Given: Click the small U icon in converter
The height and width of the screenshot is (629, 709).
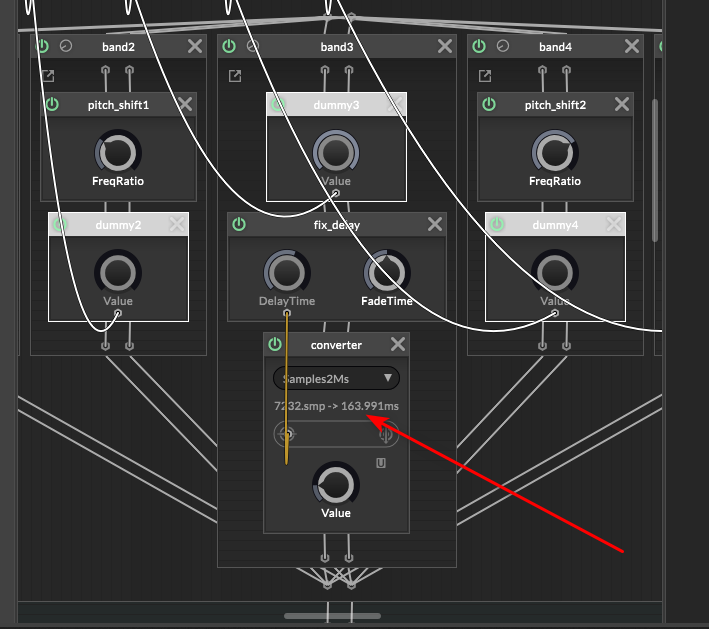Looking at the screenshot, I should pos(381,463).
